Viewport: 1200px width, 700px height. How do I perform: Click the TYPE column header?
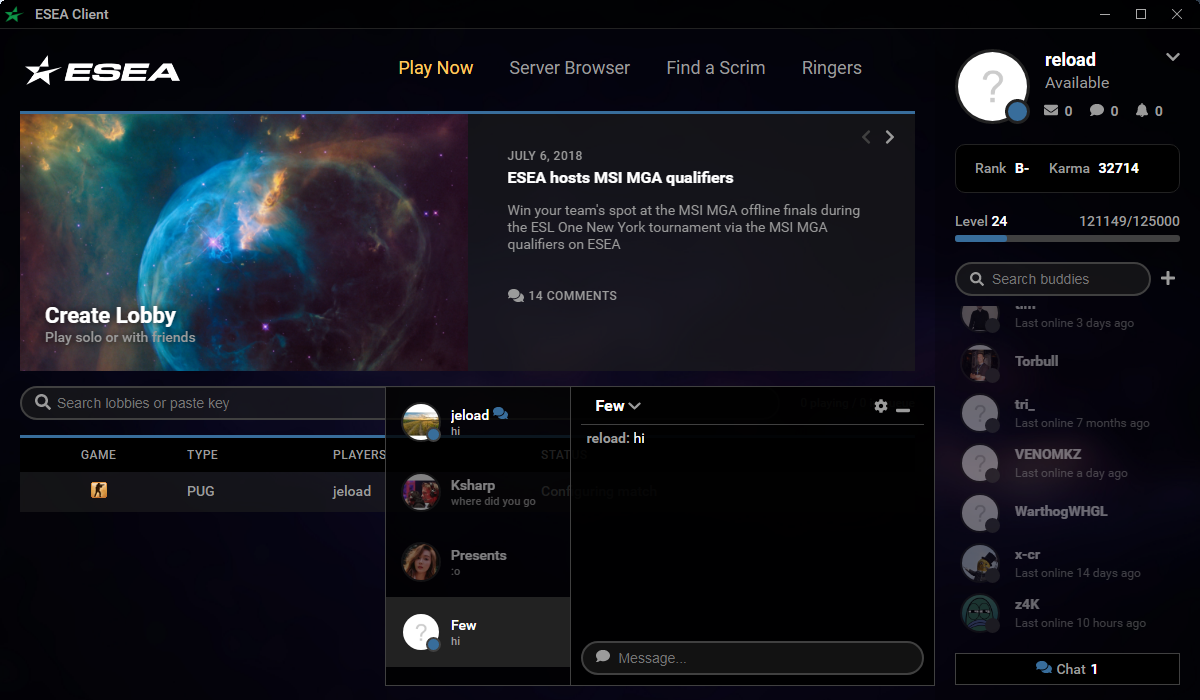pos(202,454)
